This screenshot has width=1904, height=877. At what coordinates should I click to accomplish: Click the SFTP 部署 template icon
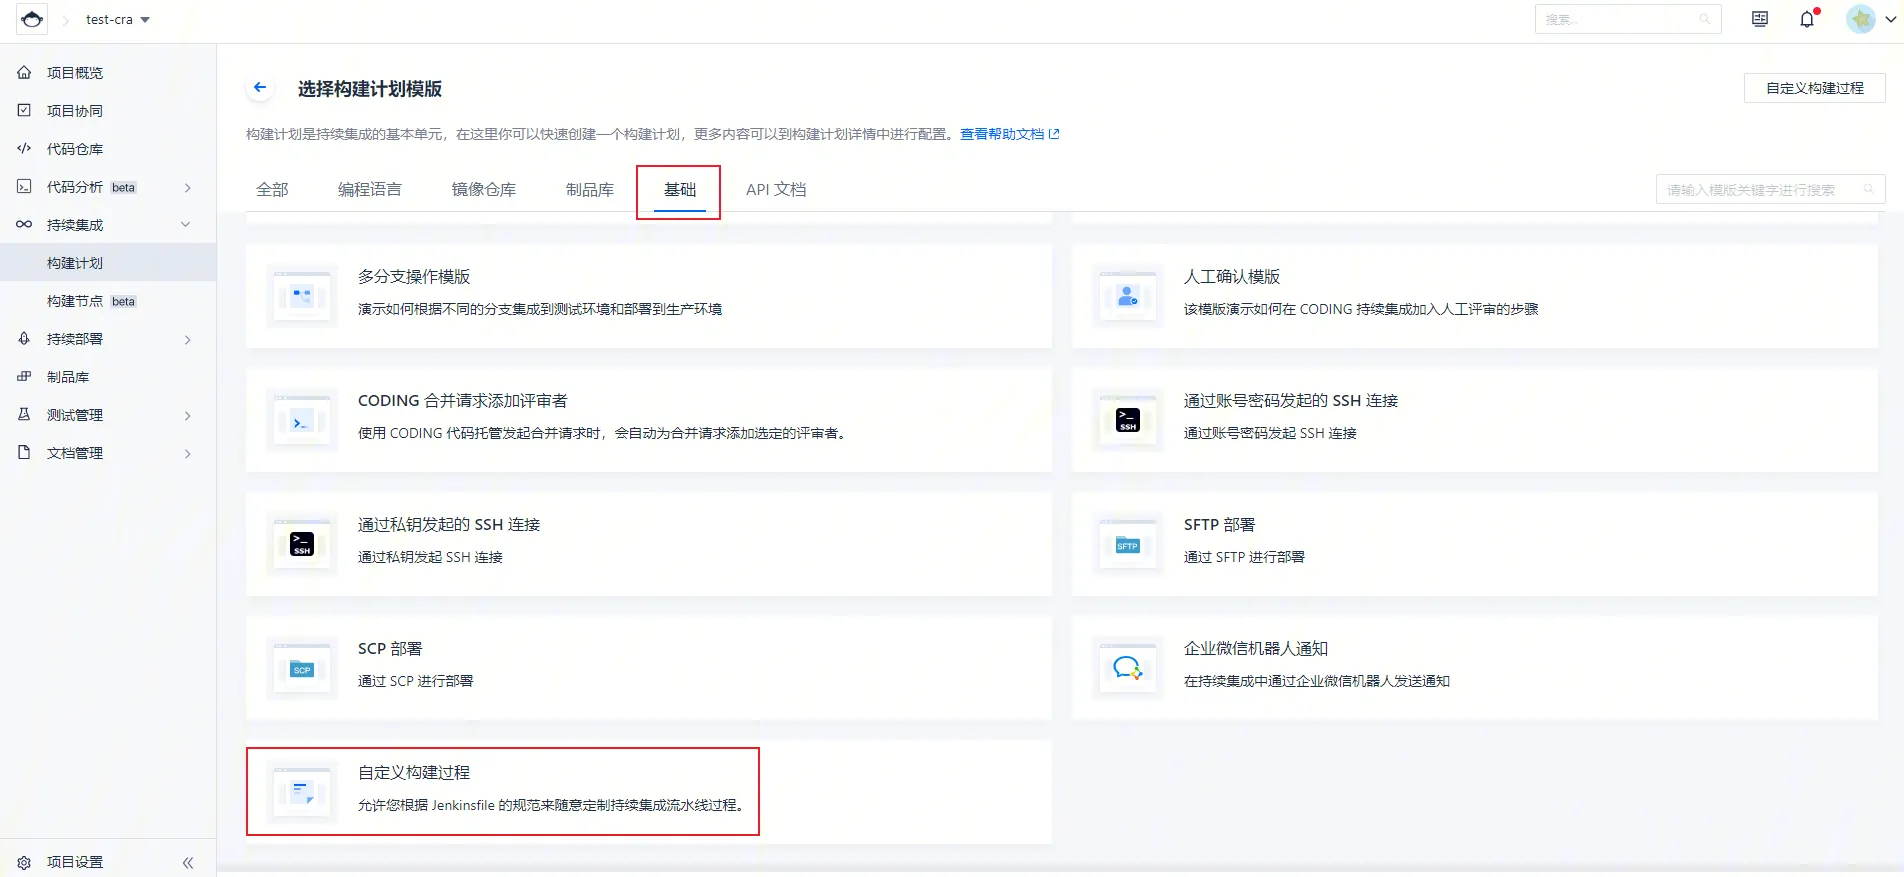click(x=1127, y=545)
